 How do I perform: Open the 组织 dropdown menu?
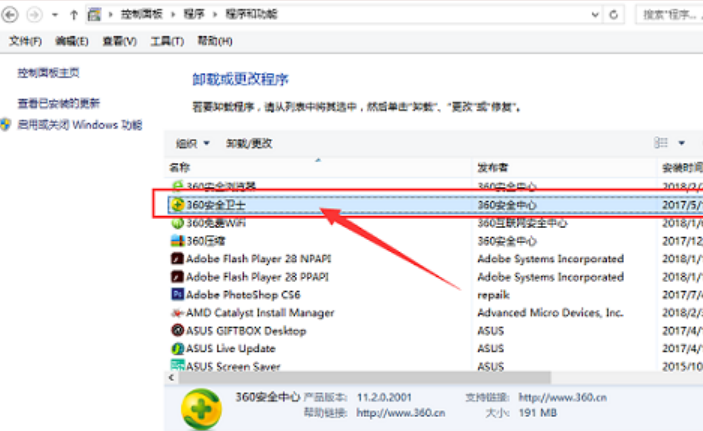[192, 143]
